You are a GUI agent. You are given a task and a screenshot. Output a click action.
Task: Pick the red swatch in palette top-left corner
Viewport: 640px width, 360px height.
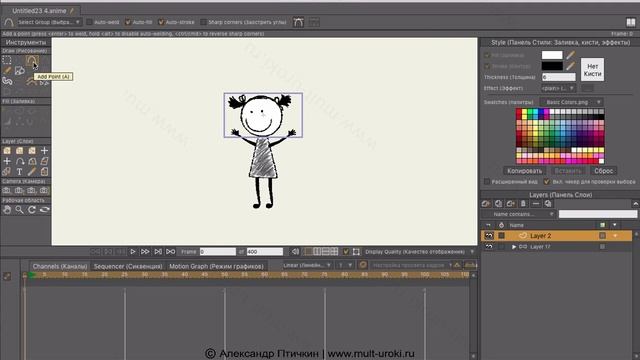(x=519, y=111)
